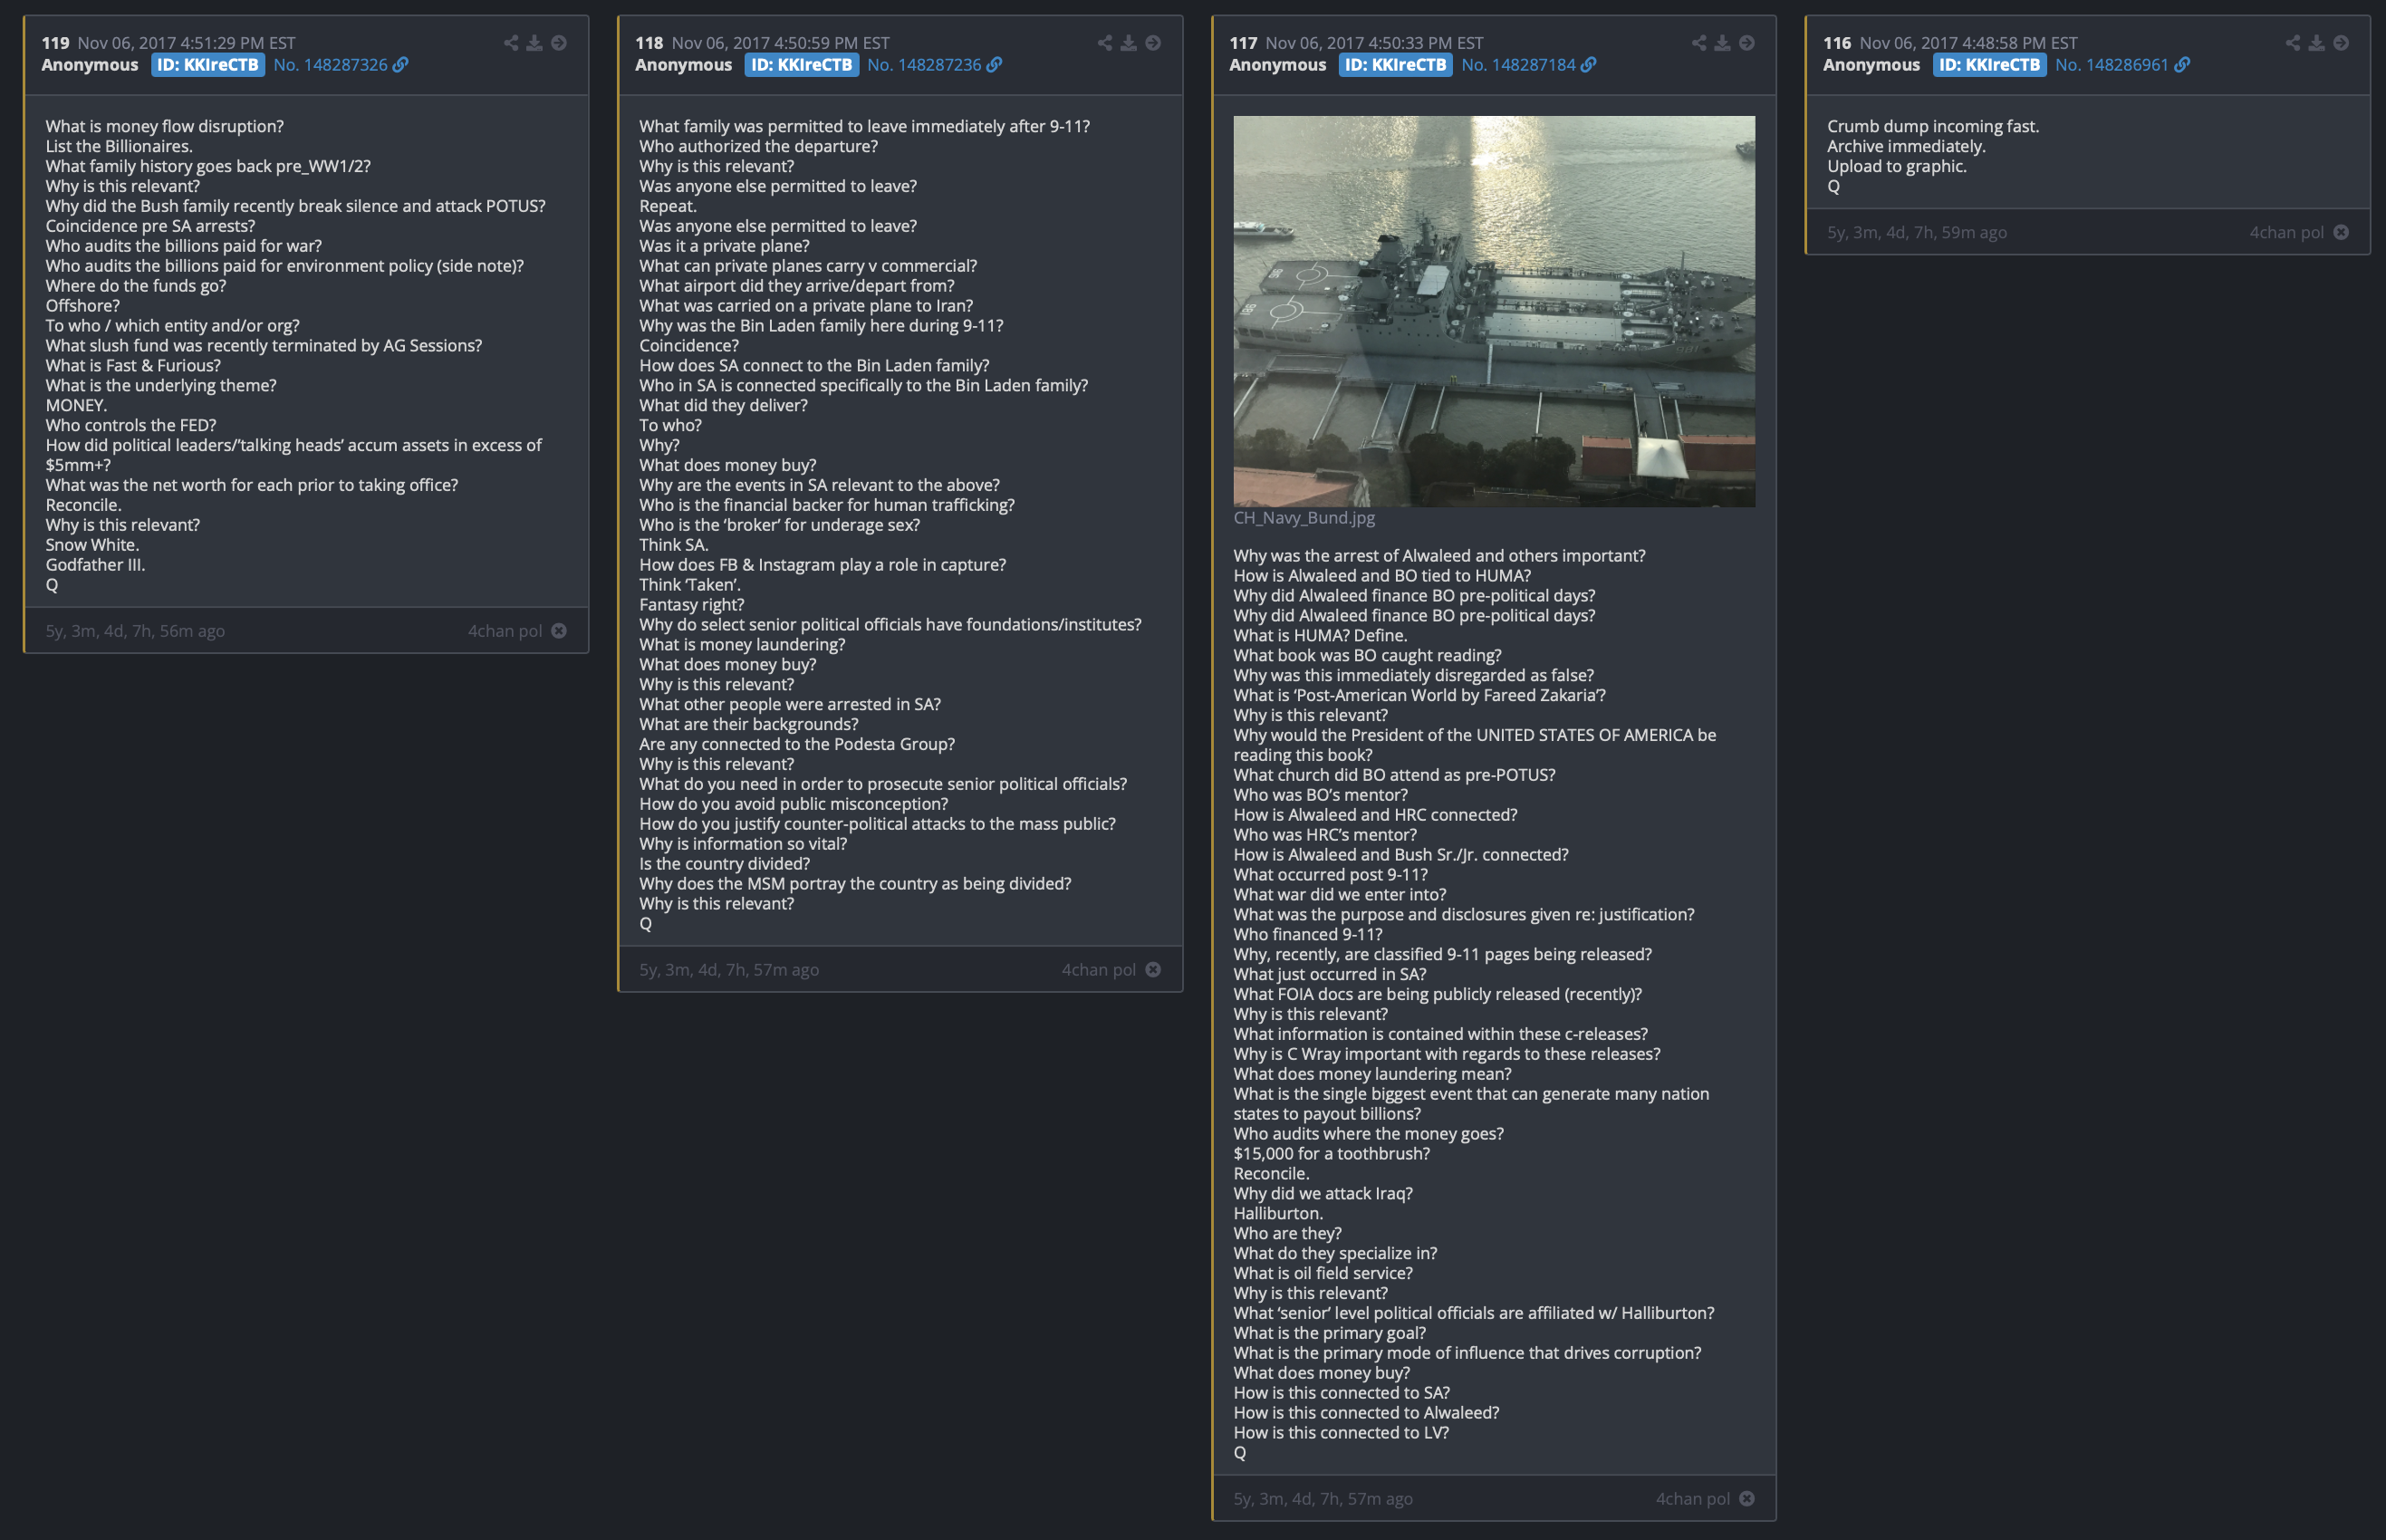Click the CH_Navy_Bund.jpg file name

pos(1304,518)
